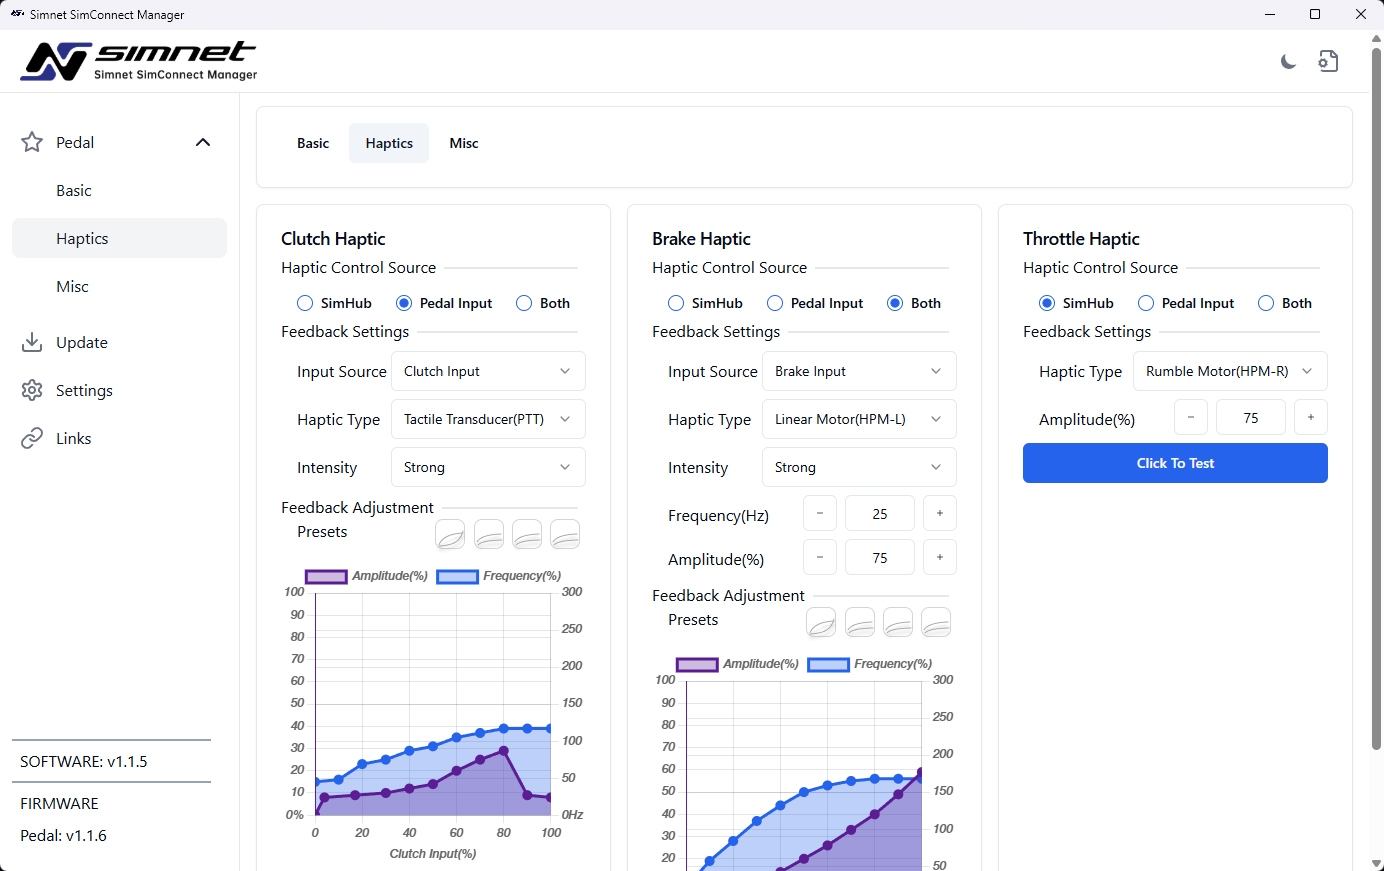Open Update from the sidebar
This screenshot has width=1384, height=871.
(x=82, y=343)
